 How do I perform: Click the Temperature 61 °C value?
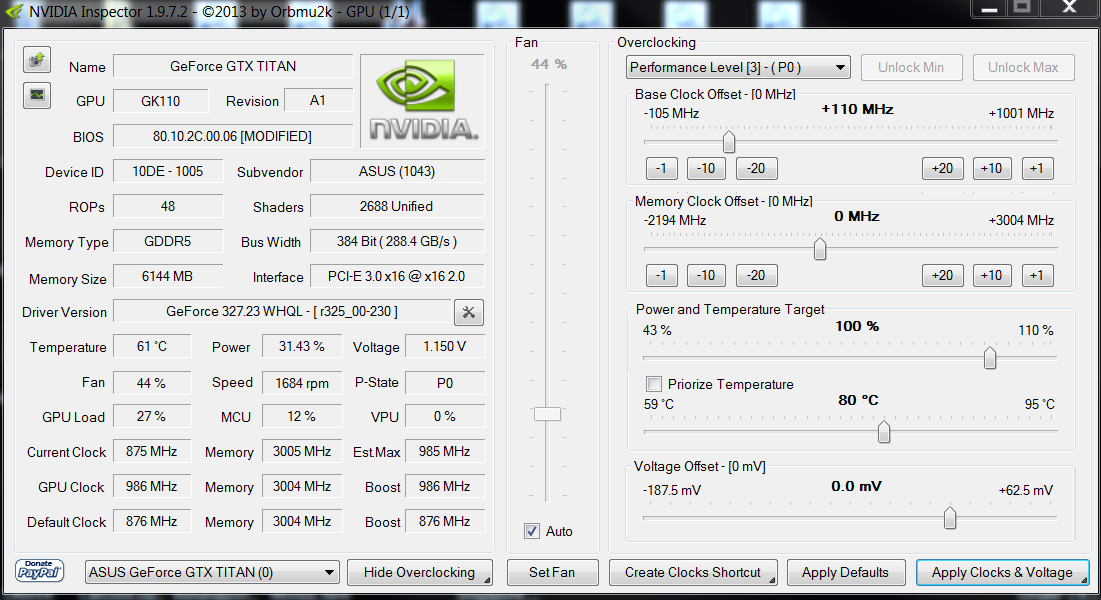pos(152,346)
